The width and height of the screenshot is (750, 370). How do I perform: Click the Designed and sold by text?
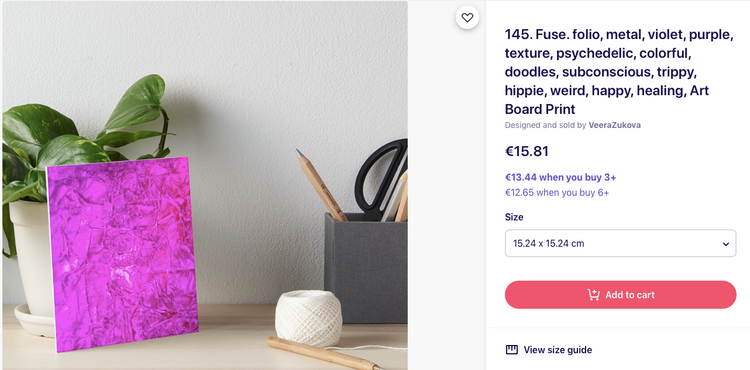545,125
